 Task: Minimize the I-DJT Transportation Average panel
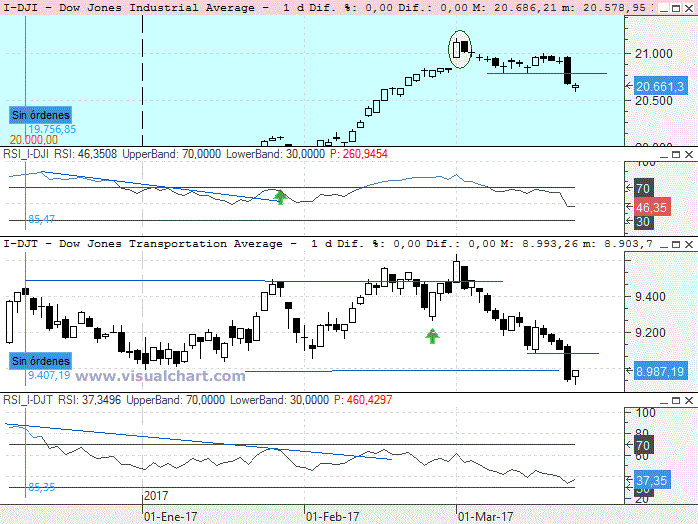click(663, 244)
